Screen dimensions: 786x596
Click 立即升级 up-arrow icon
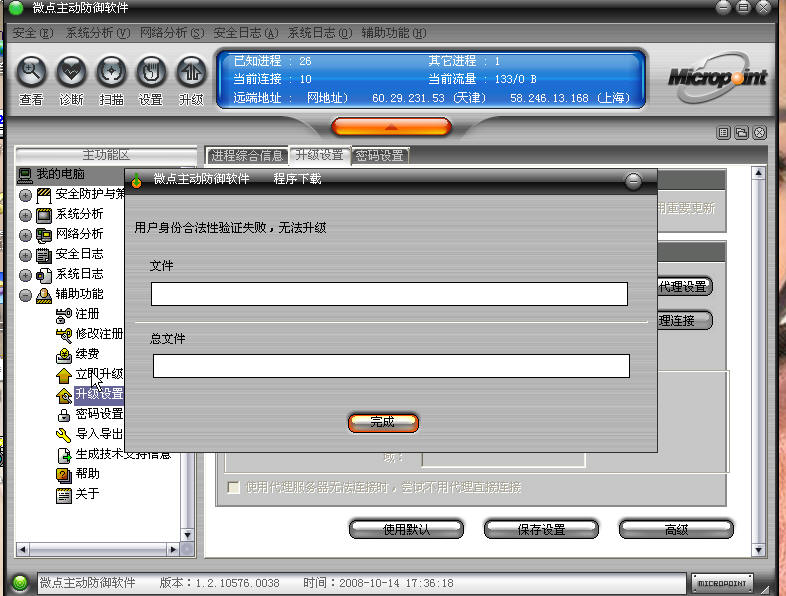[64, 375]
